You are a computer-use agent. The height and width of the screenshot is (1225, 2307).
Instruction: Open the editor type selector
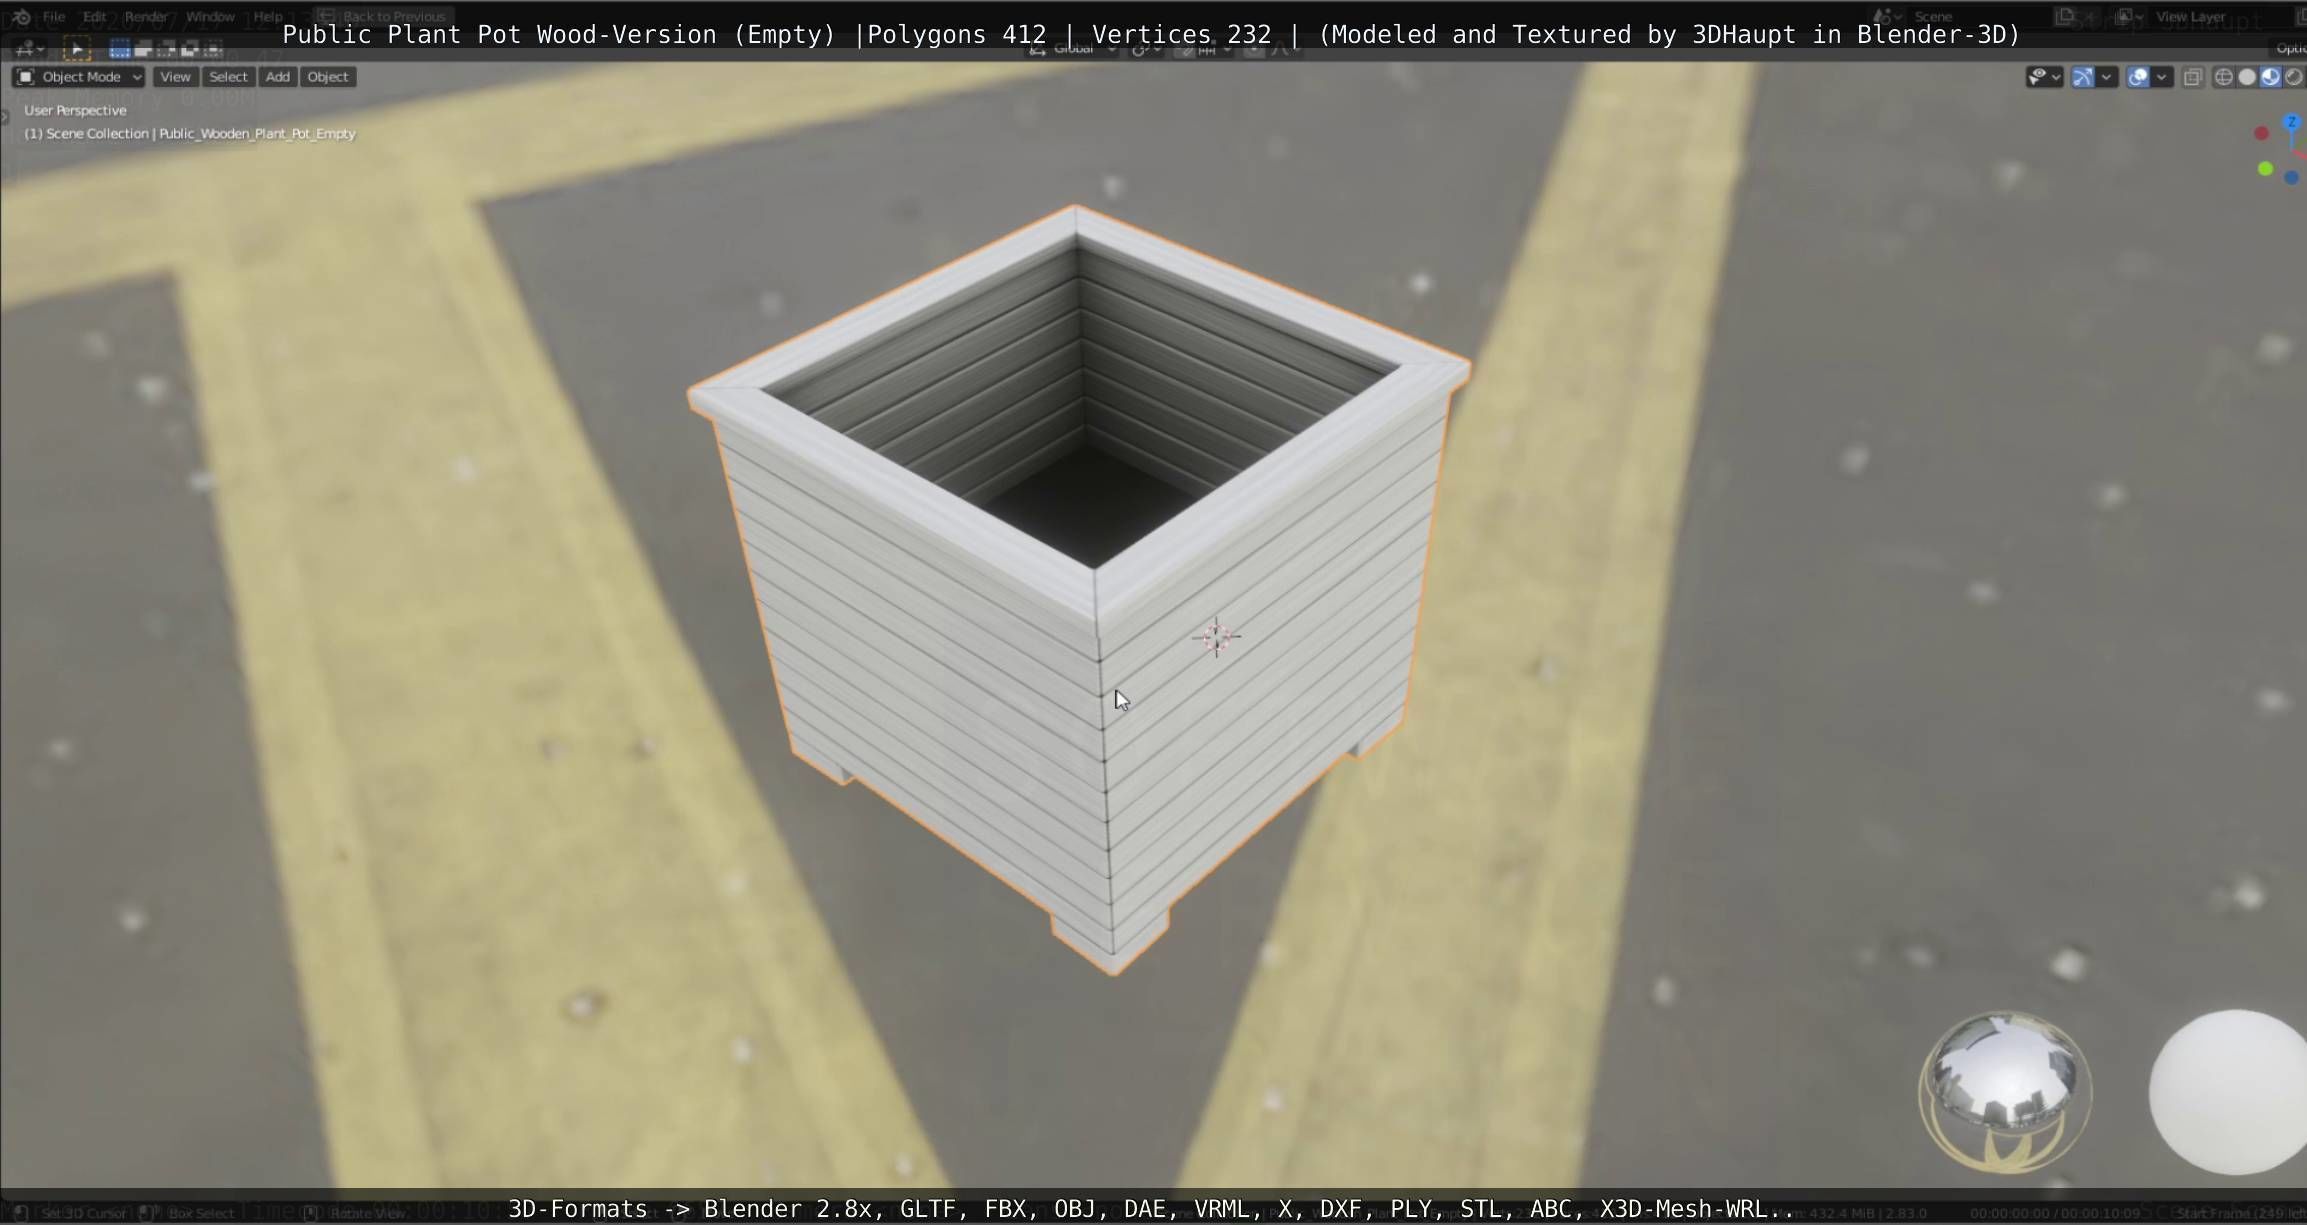[x=29, y=49]
